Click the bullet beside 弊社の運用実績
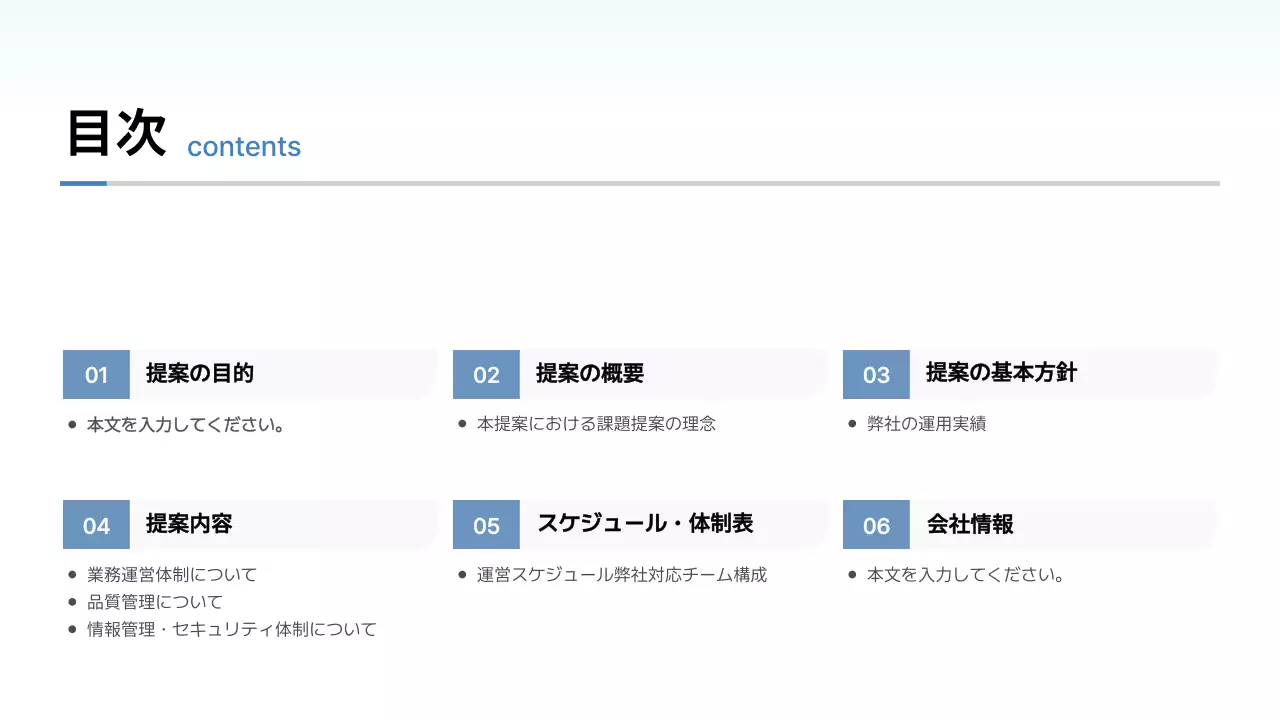Viewport: 1280px width, 720px height. click(850, 423)
